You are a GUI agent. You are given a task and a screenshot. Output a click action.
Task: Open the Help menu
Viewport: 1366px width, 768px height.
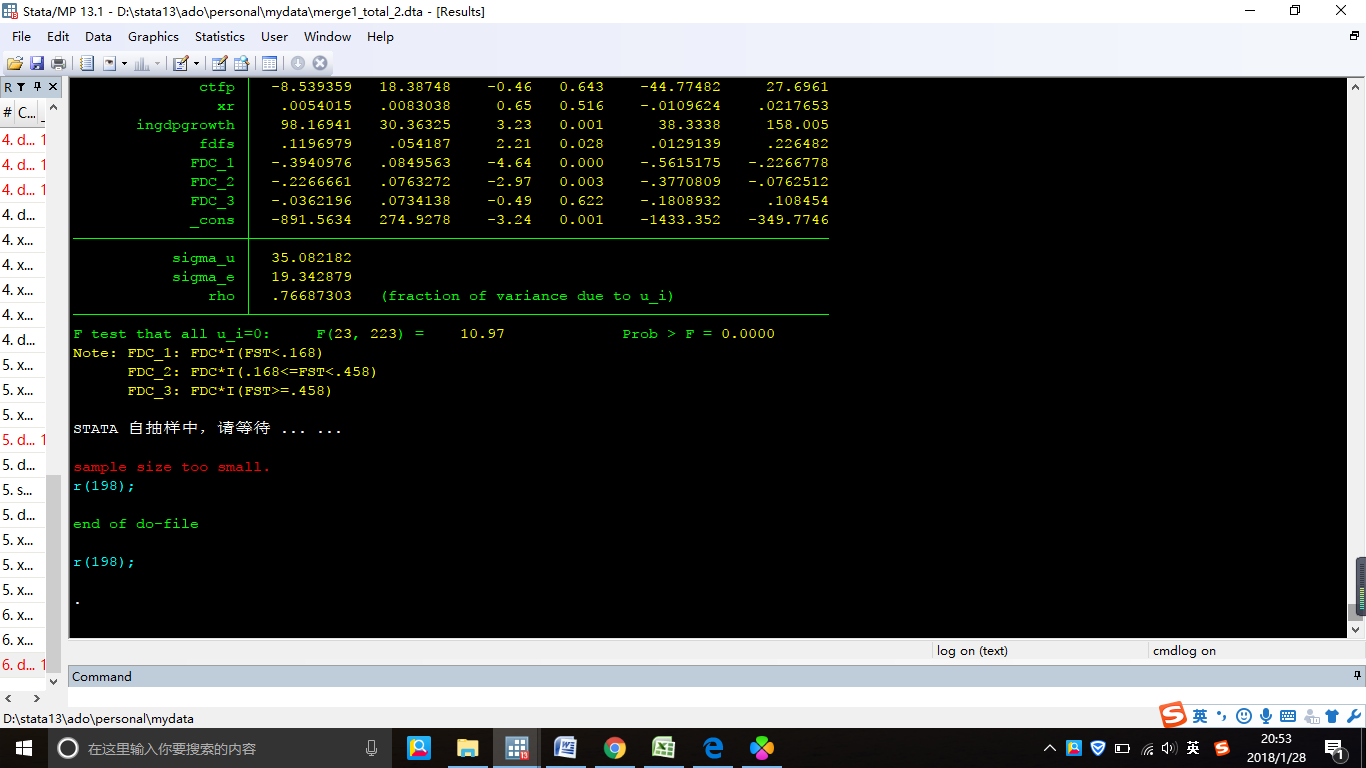click(380, 36)
